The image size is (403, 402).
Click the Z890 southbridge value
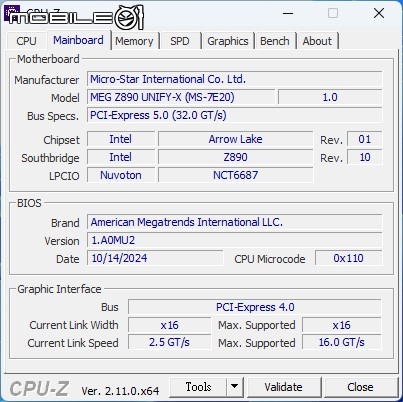(236, 157)
